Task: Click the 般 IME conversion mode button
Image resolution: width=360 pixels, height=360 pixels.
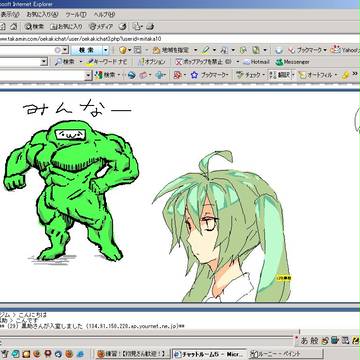Action: [314, 340]
